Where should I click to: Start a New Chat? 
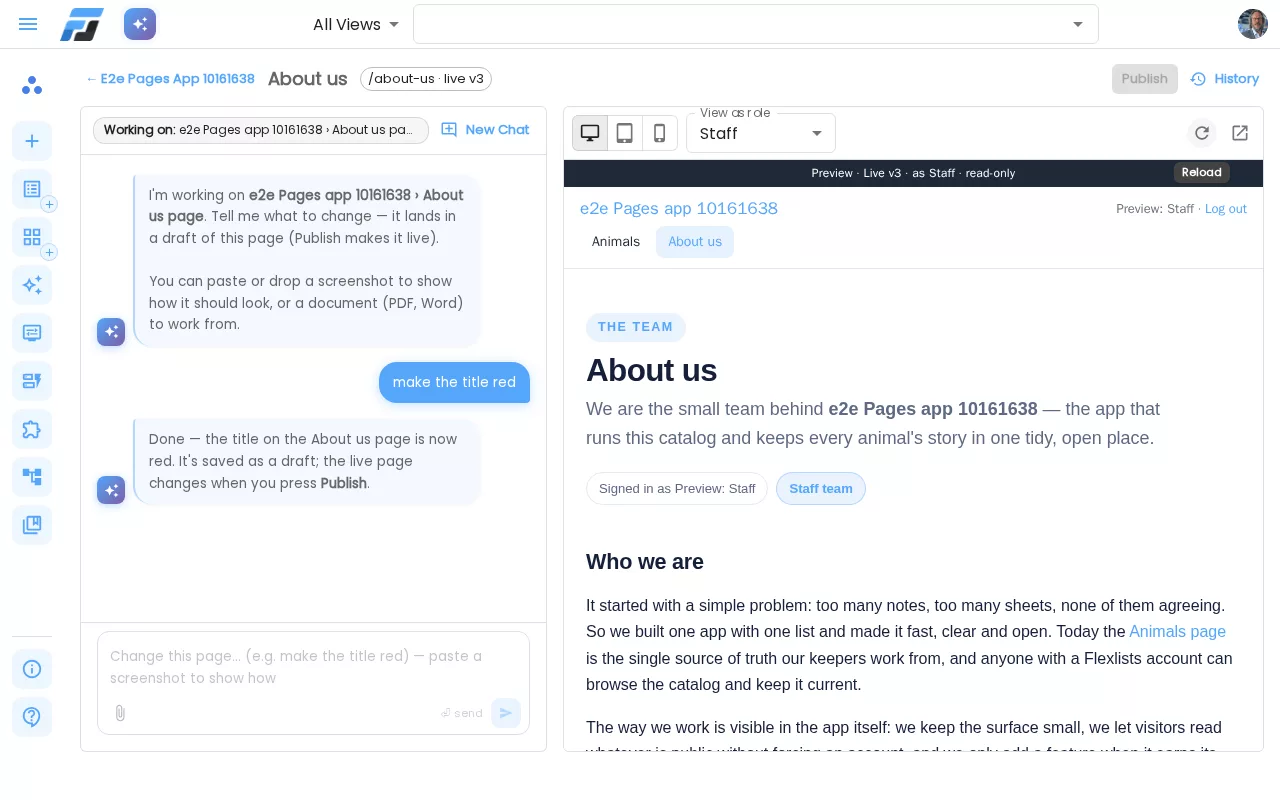[x=486, y=130]
